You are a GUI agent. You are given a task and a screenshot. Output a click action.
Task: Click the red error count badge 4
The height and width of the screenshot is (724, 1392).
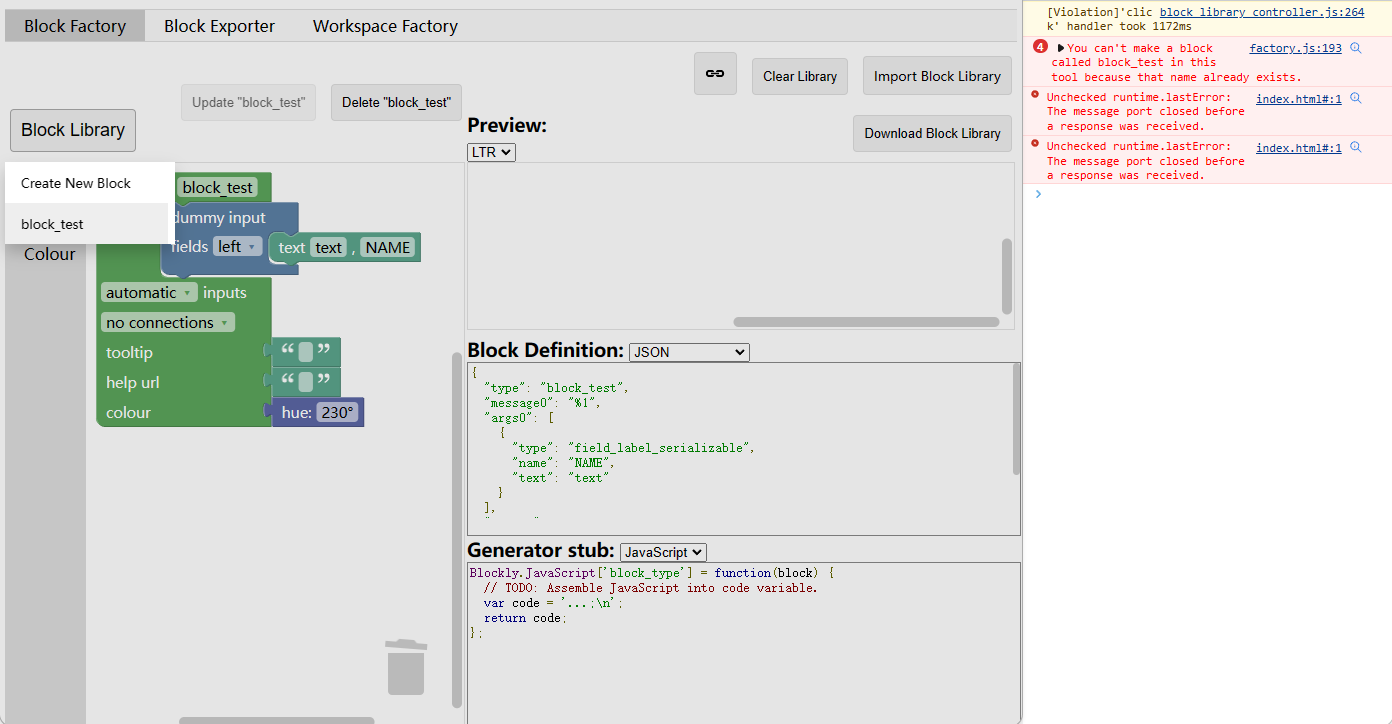(x=1040, y=47)
